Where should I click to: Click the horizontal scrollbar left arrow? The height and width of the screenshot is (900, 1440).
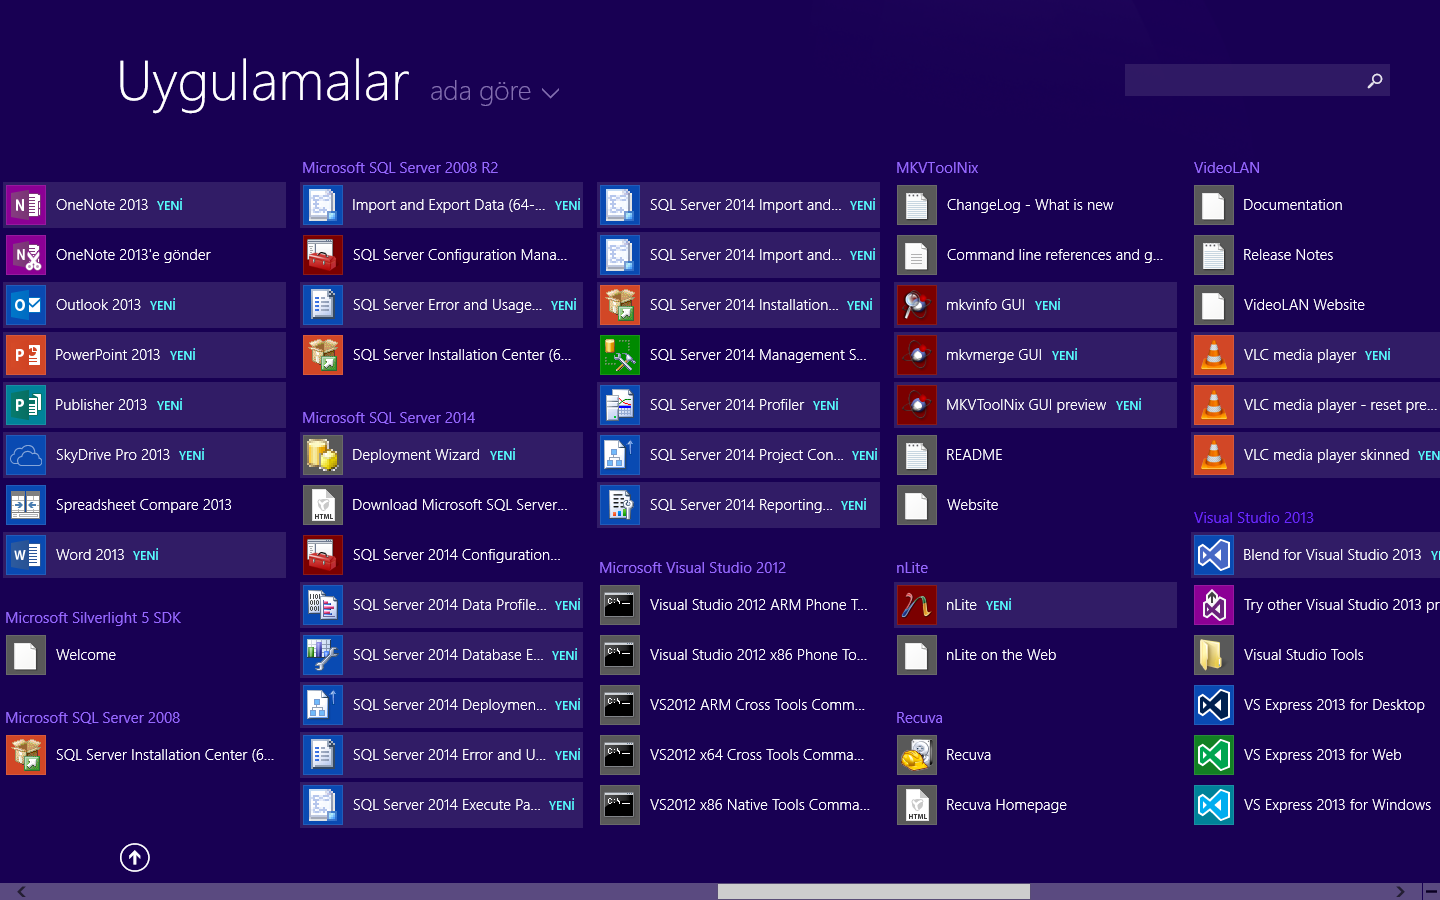point(21,891)
